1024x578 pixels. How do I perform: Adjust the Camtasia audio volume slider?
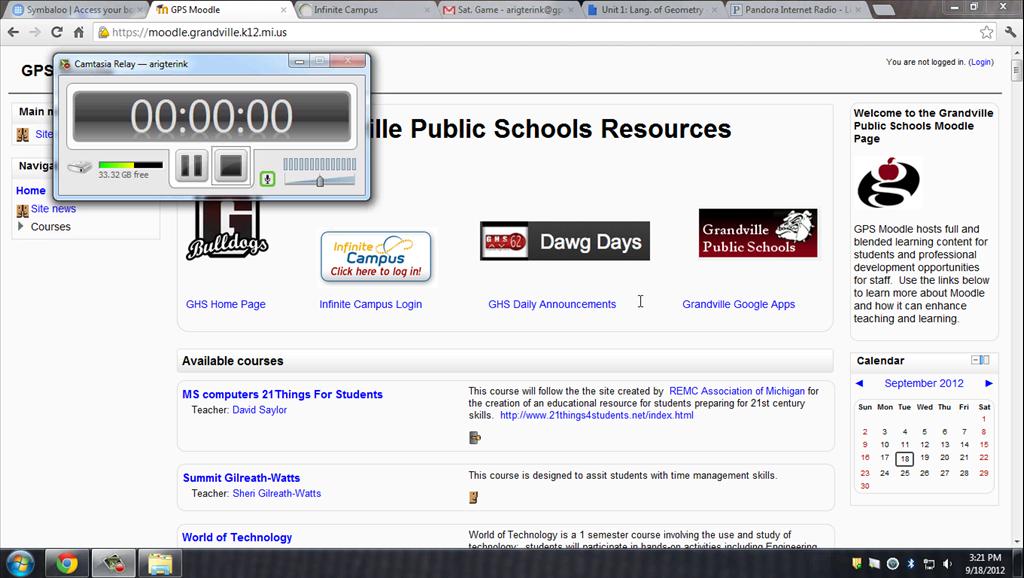320,181
